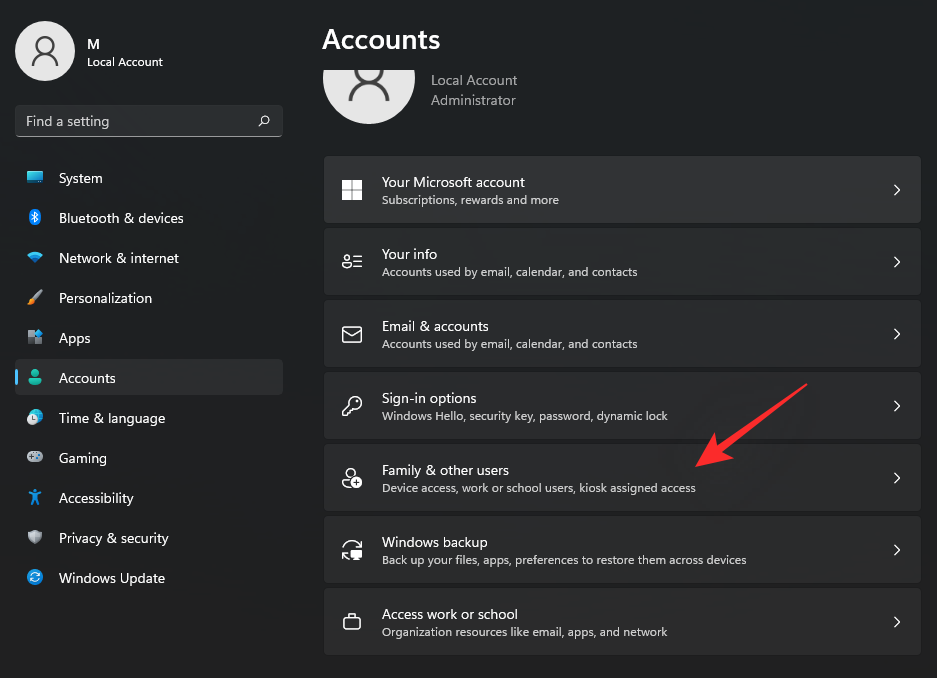Click the System monitor icon in sidebar
The width and height of the screenshot is (937, 678).
tap(35, 178)
